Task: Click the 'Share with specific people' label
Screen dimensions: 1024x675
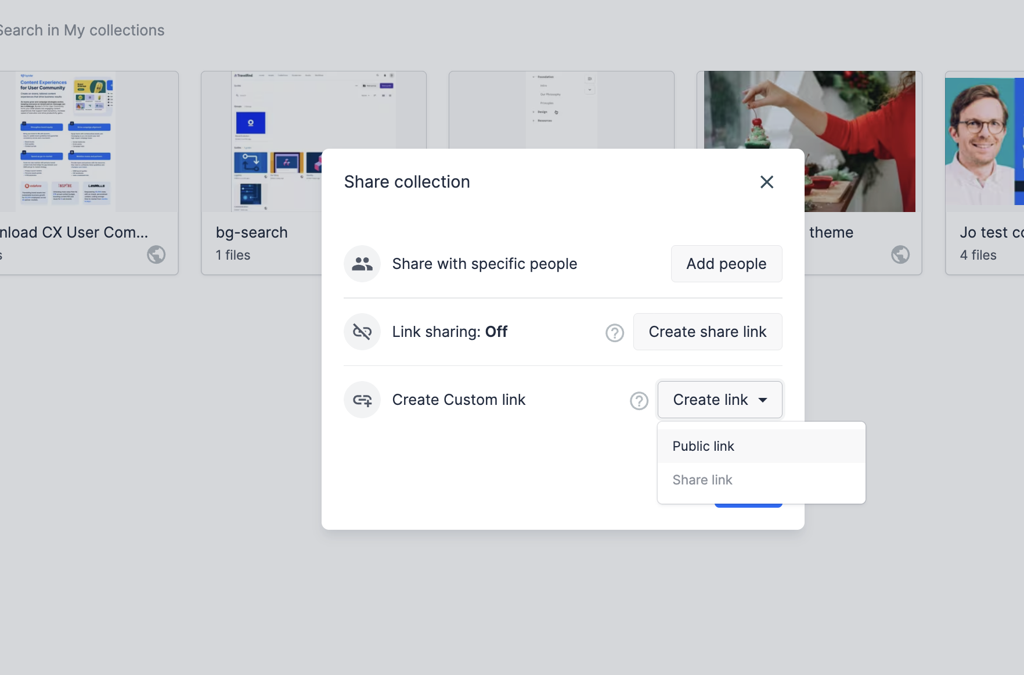Action: coord(485,264)
